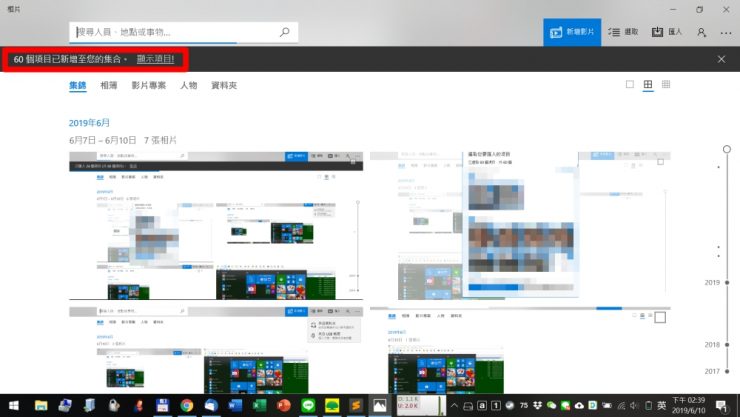
Task: Click the 選取 select button
Action: (623, 32)
